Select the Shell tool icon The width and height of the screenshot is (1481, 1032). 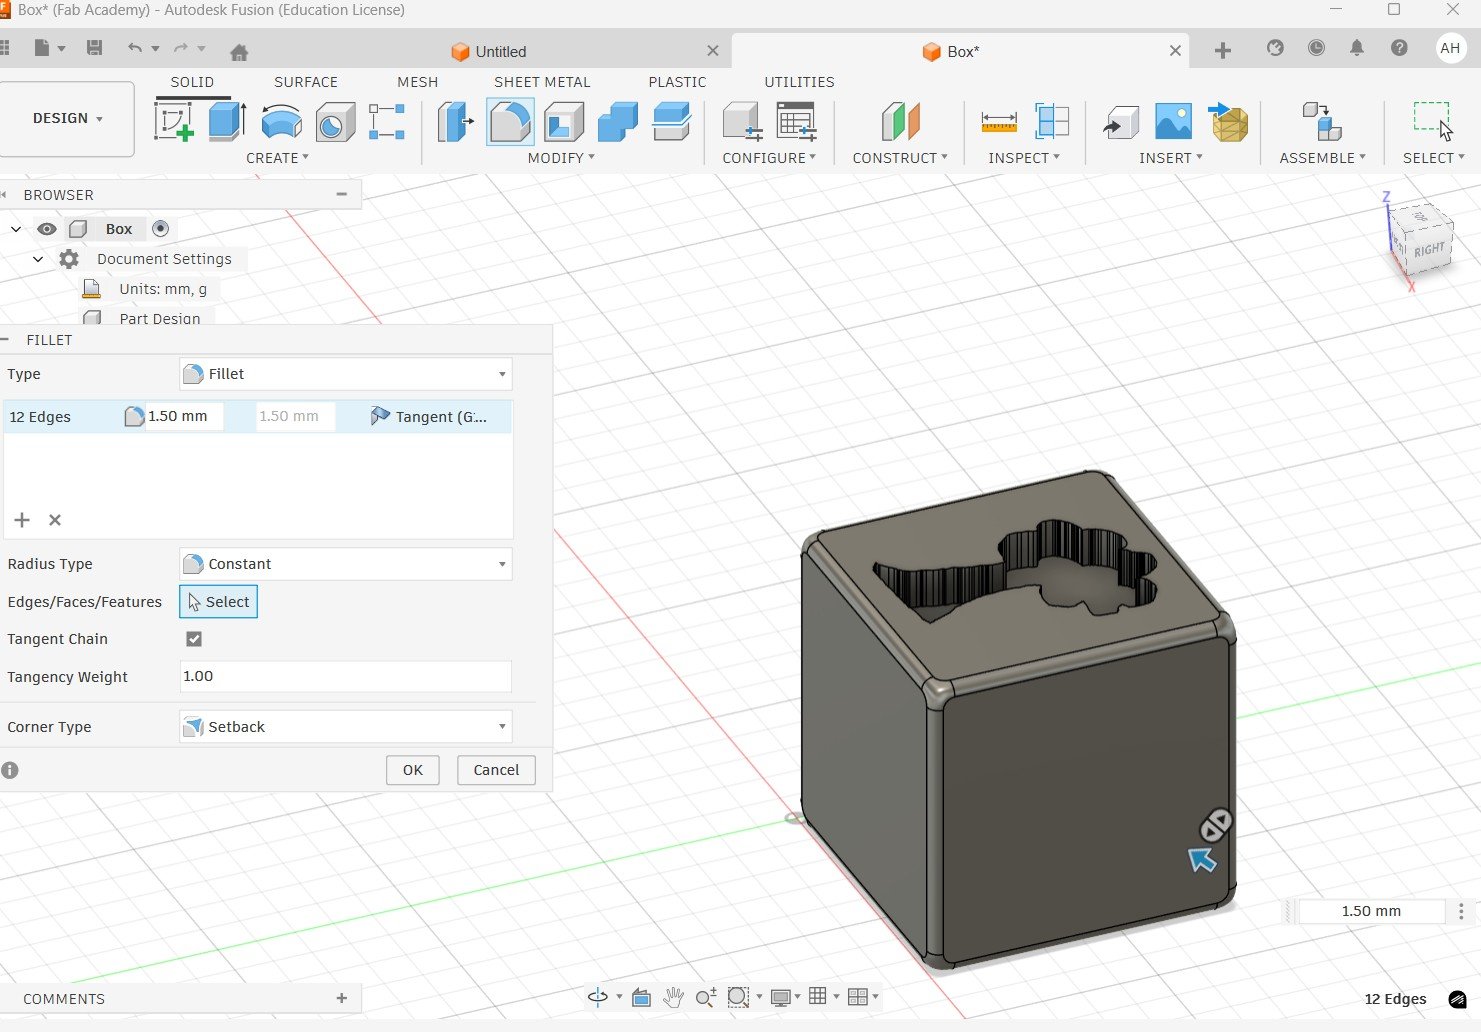(564, 122)
